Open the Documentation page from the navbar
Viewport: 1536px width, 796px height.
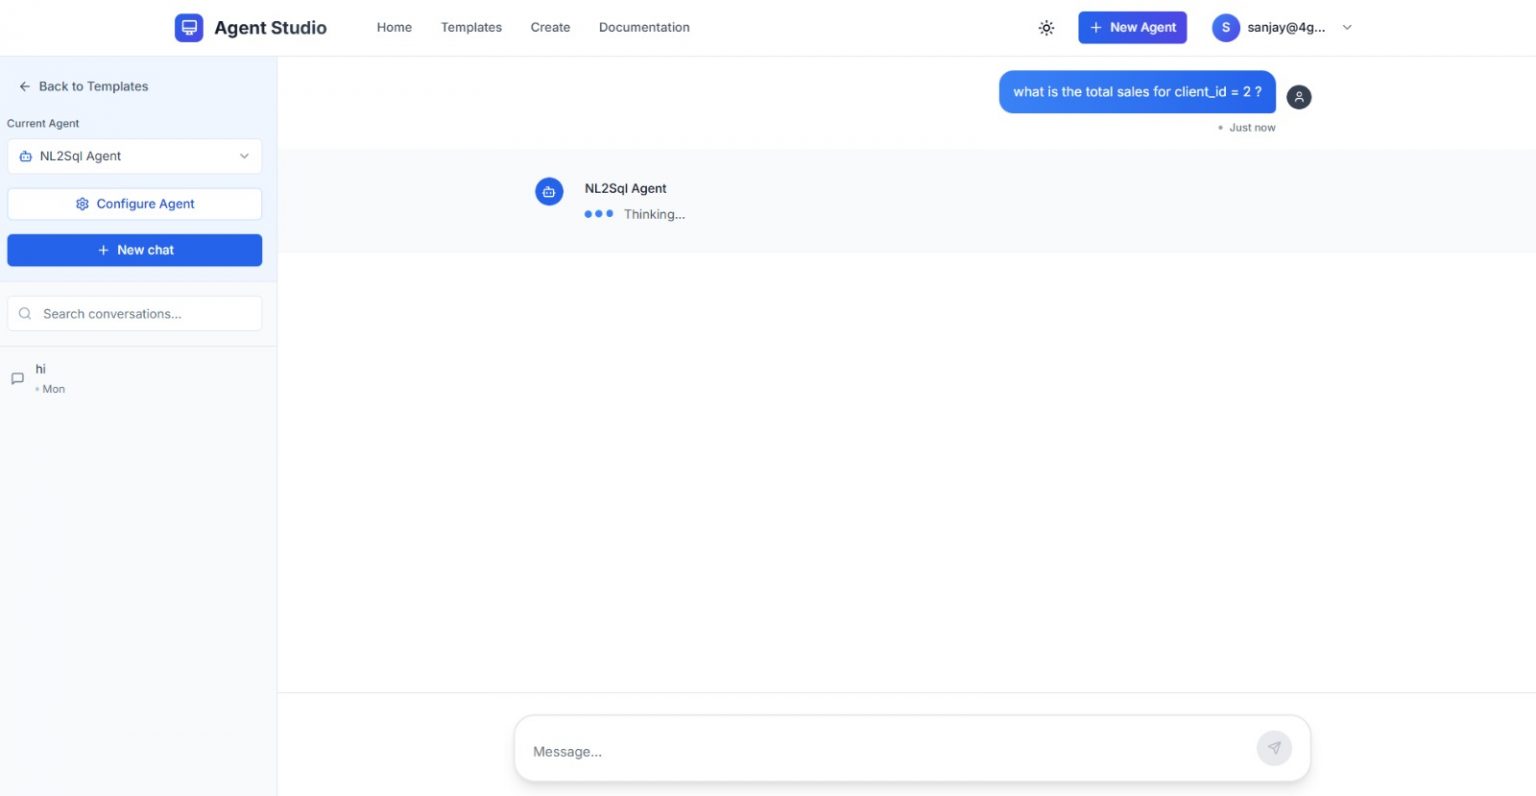(644, 27)
